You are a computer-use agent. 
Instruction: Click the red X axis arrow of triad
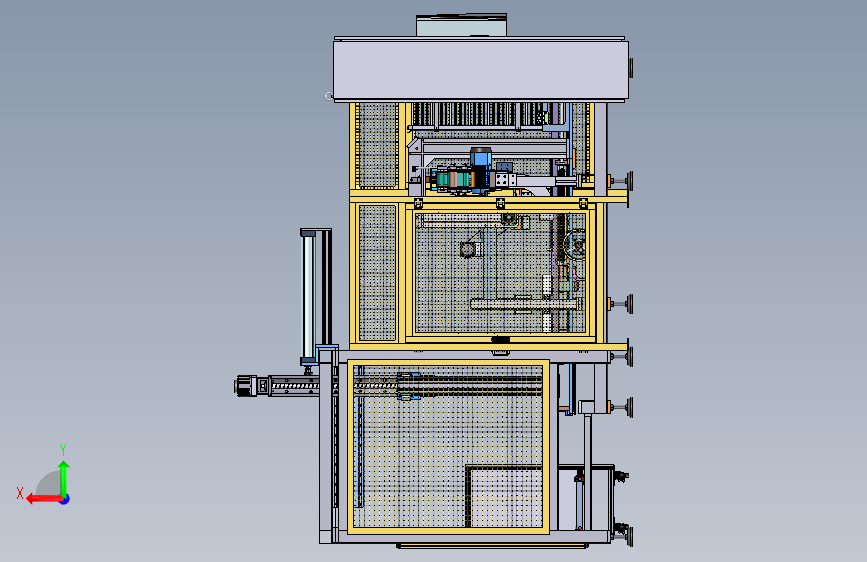(43, 499)
